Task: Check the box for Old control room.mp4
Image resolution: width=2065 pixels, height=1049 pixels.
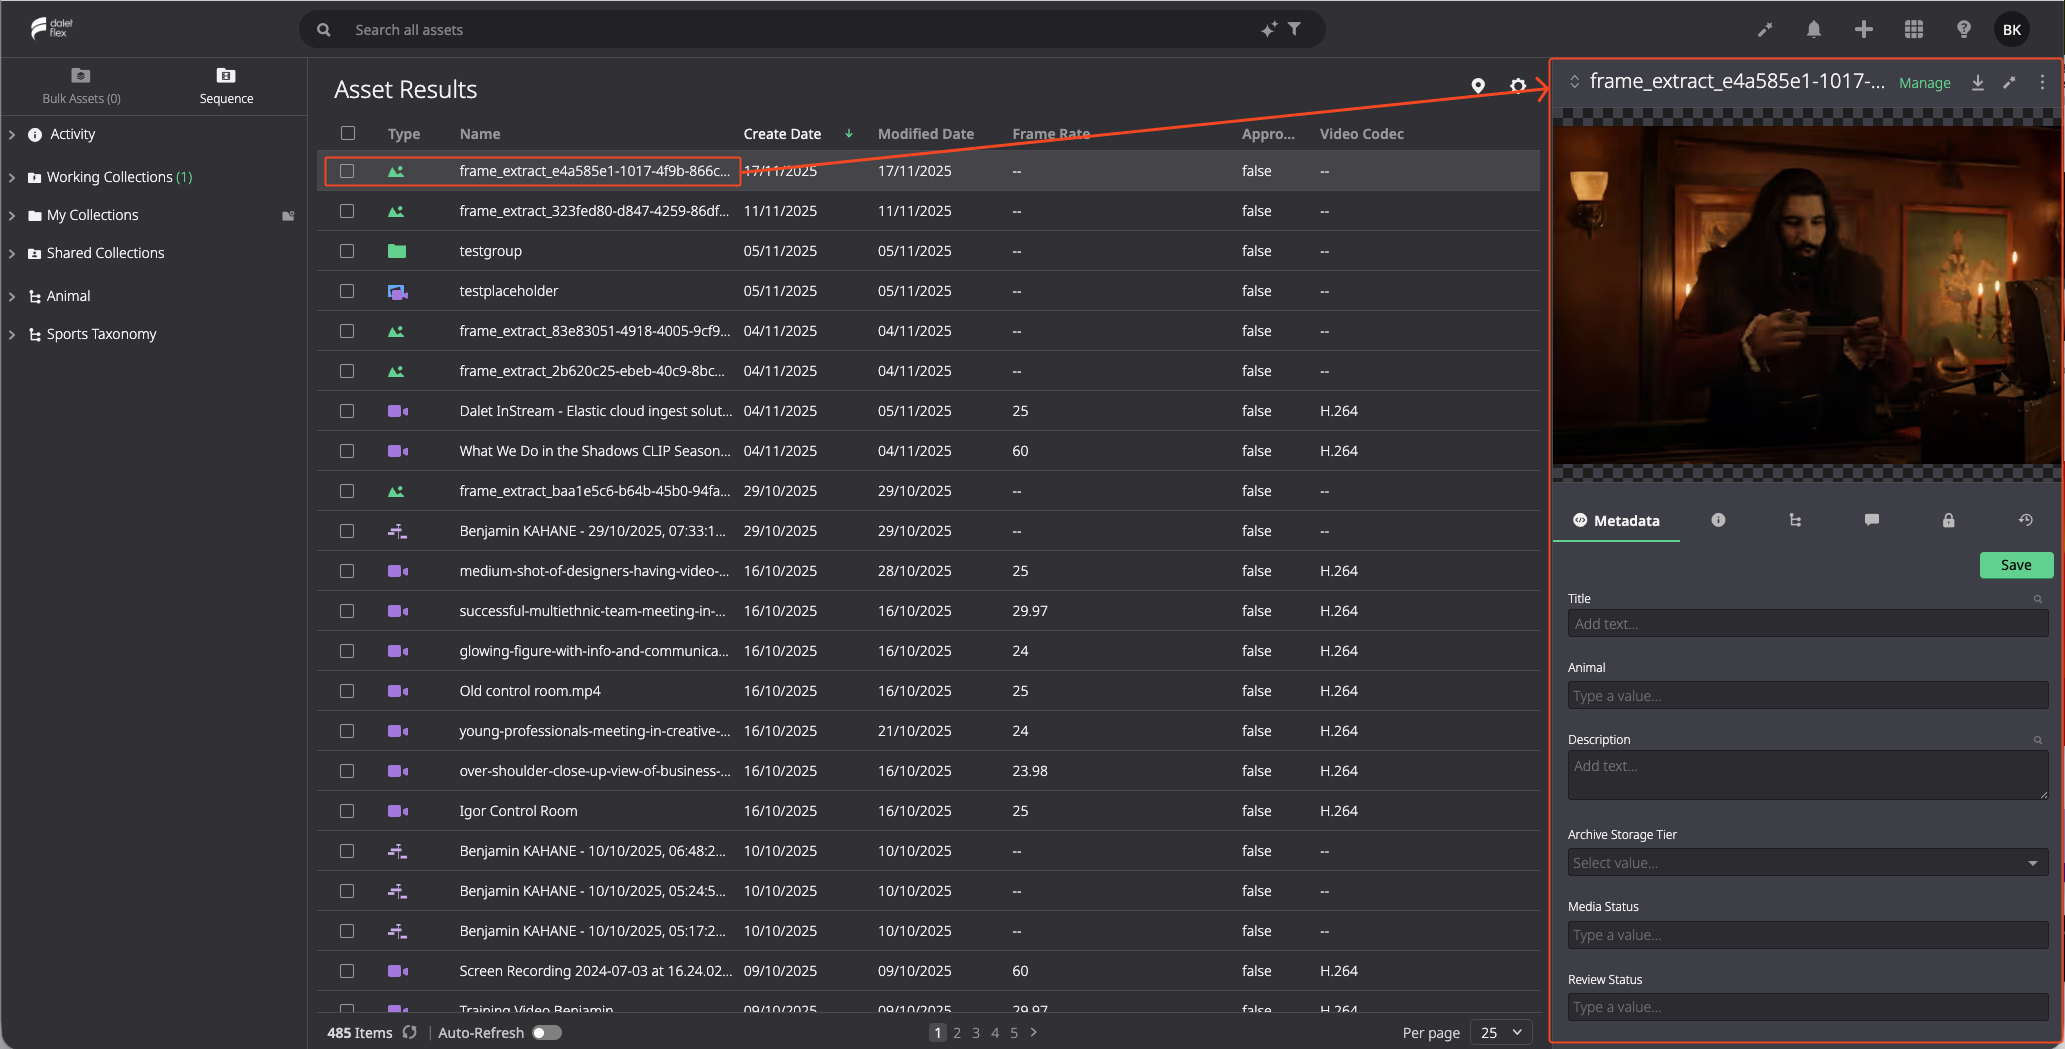Action: (347, 691)
